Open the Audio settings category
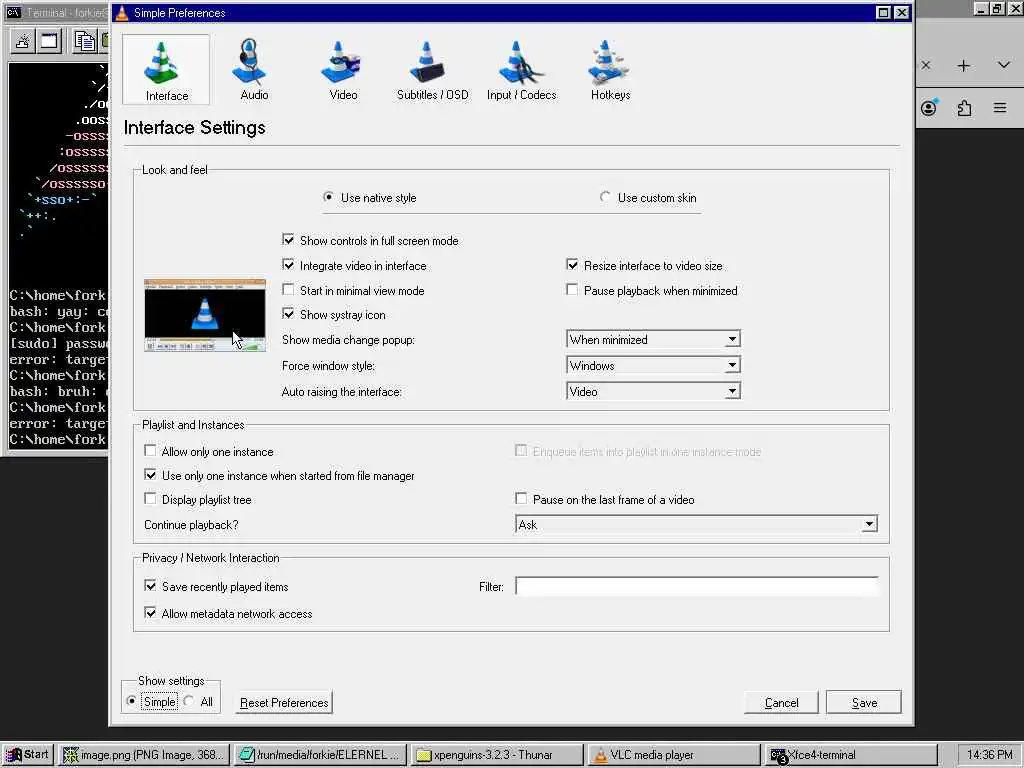The image size is (1024, 768). tap(254, 70)
